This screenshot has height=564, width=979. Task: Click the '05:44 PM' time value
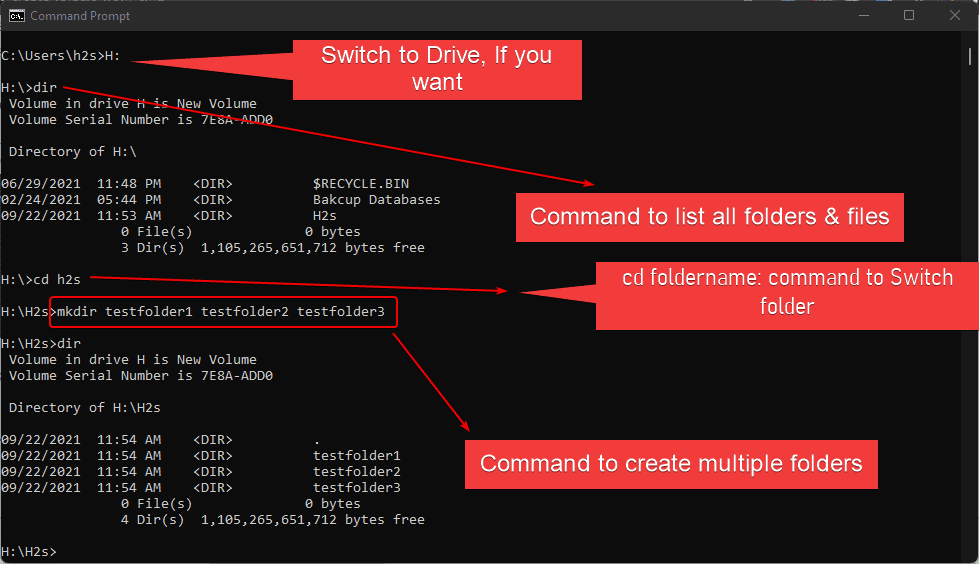pos(129,200)
